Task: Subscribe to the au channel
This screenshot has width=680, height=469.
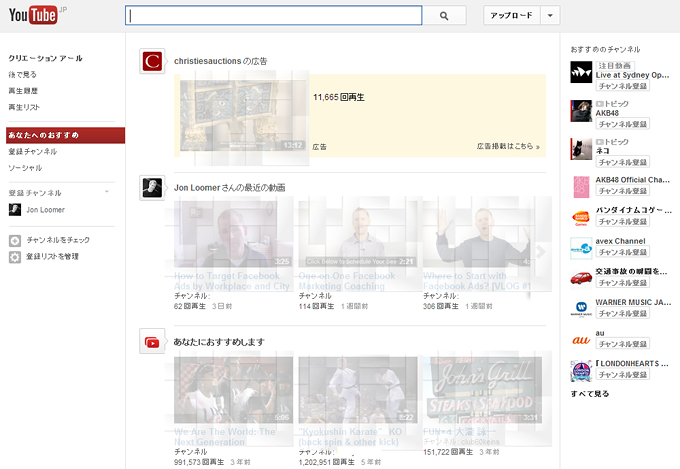Action: 622,344
